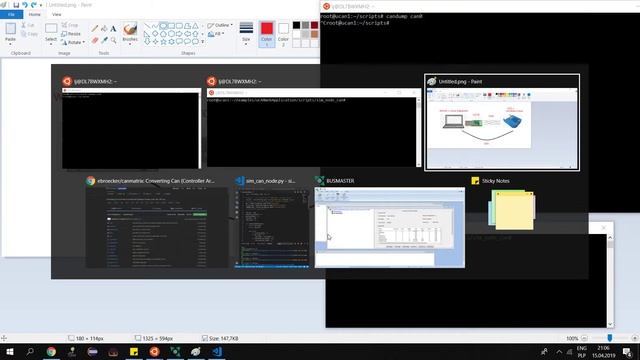Image resolution: width=640 pixels, height=360 pixels.
Task: Pick the Cloud callout shape
Action: point(196,42)
